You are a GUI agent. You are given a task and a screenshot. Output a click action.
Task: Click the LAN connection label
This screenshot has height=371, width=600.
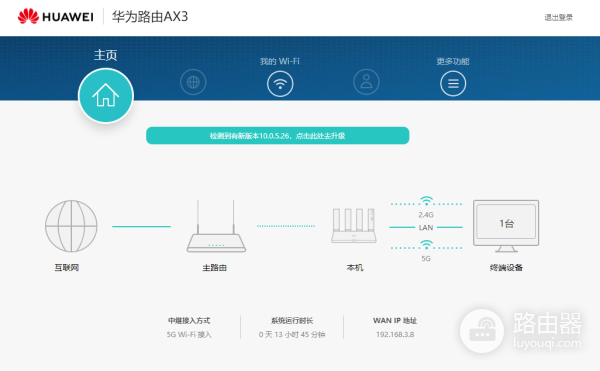[426, 228]
